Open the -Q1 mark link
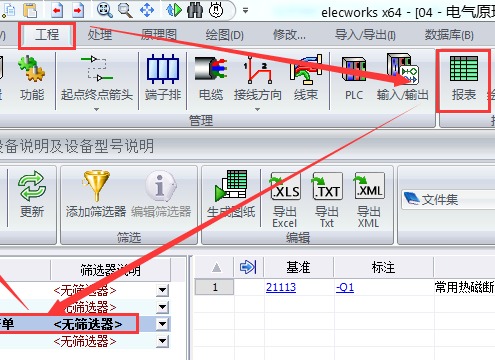495x360 pixels. tap(345, 287)
